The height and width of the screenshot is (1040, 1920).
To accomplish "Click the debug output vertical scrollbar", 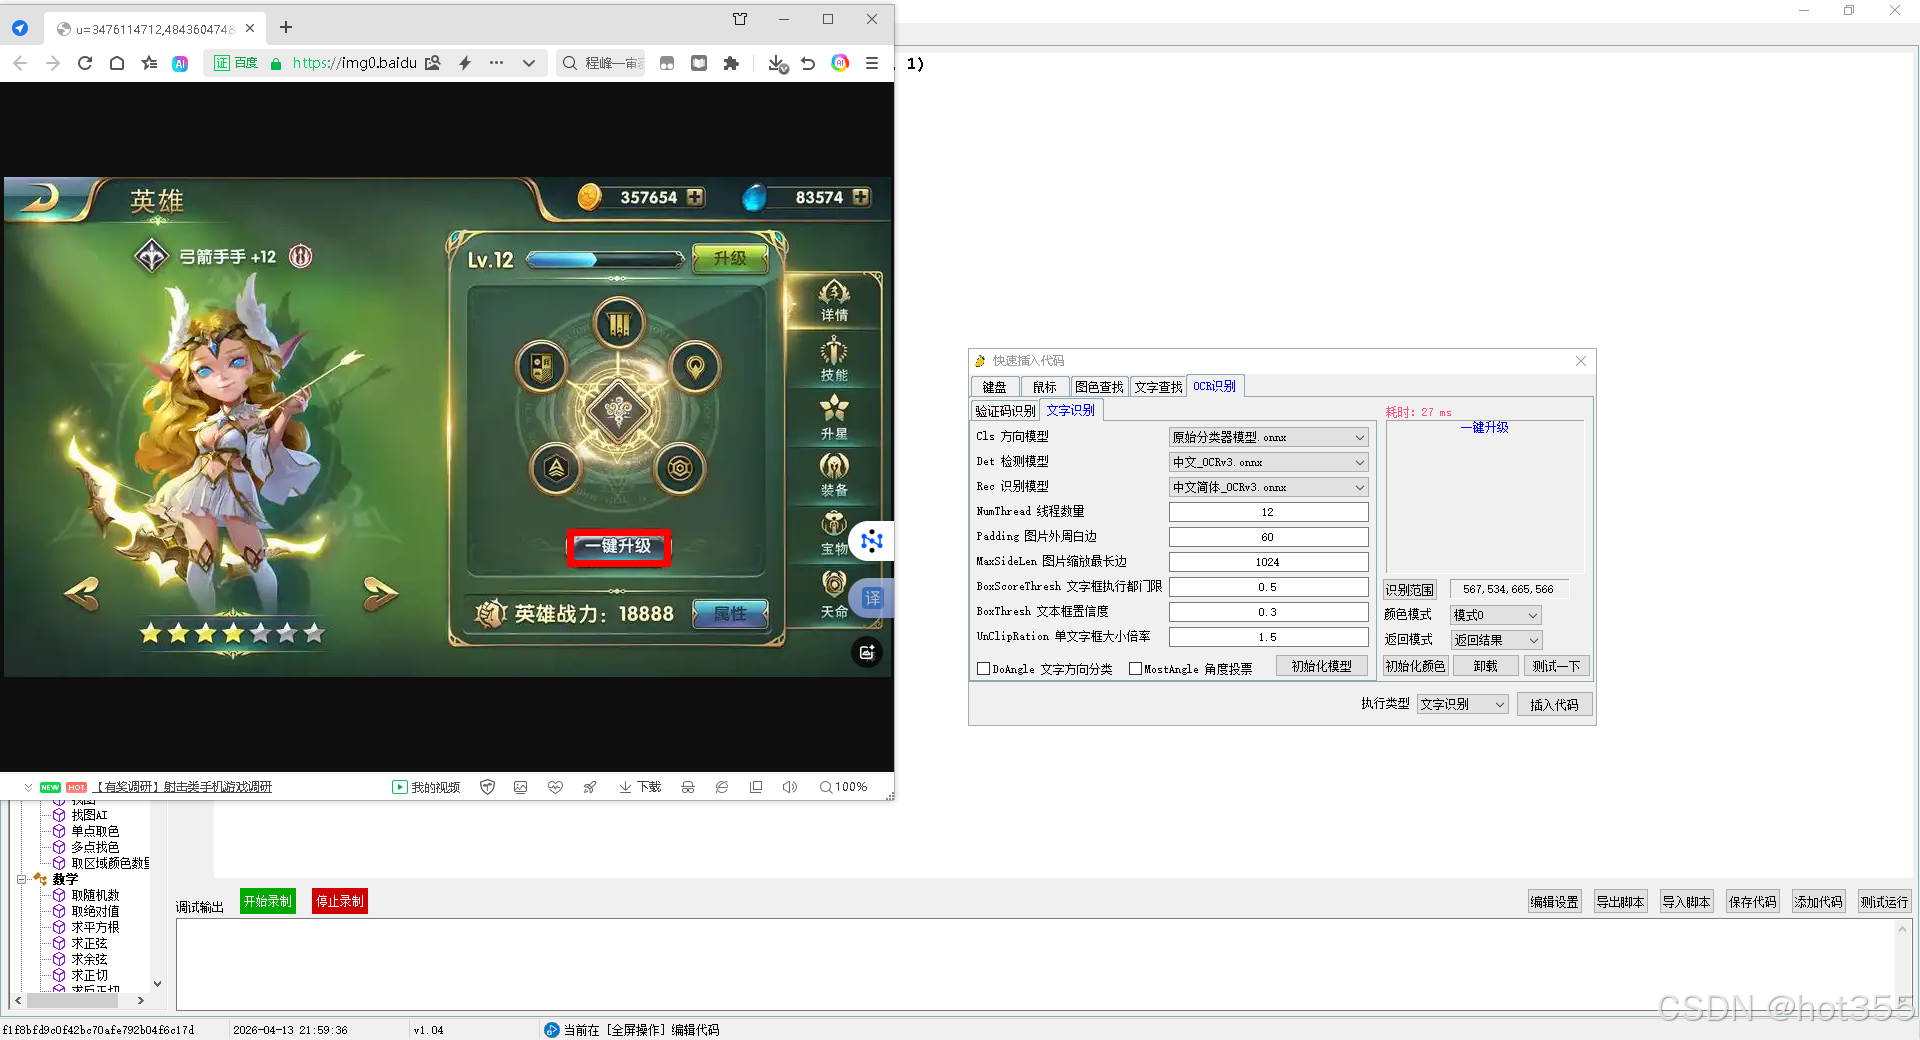I will (1903, 965).
